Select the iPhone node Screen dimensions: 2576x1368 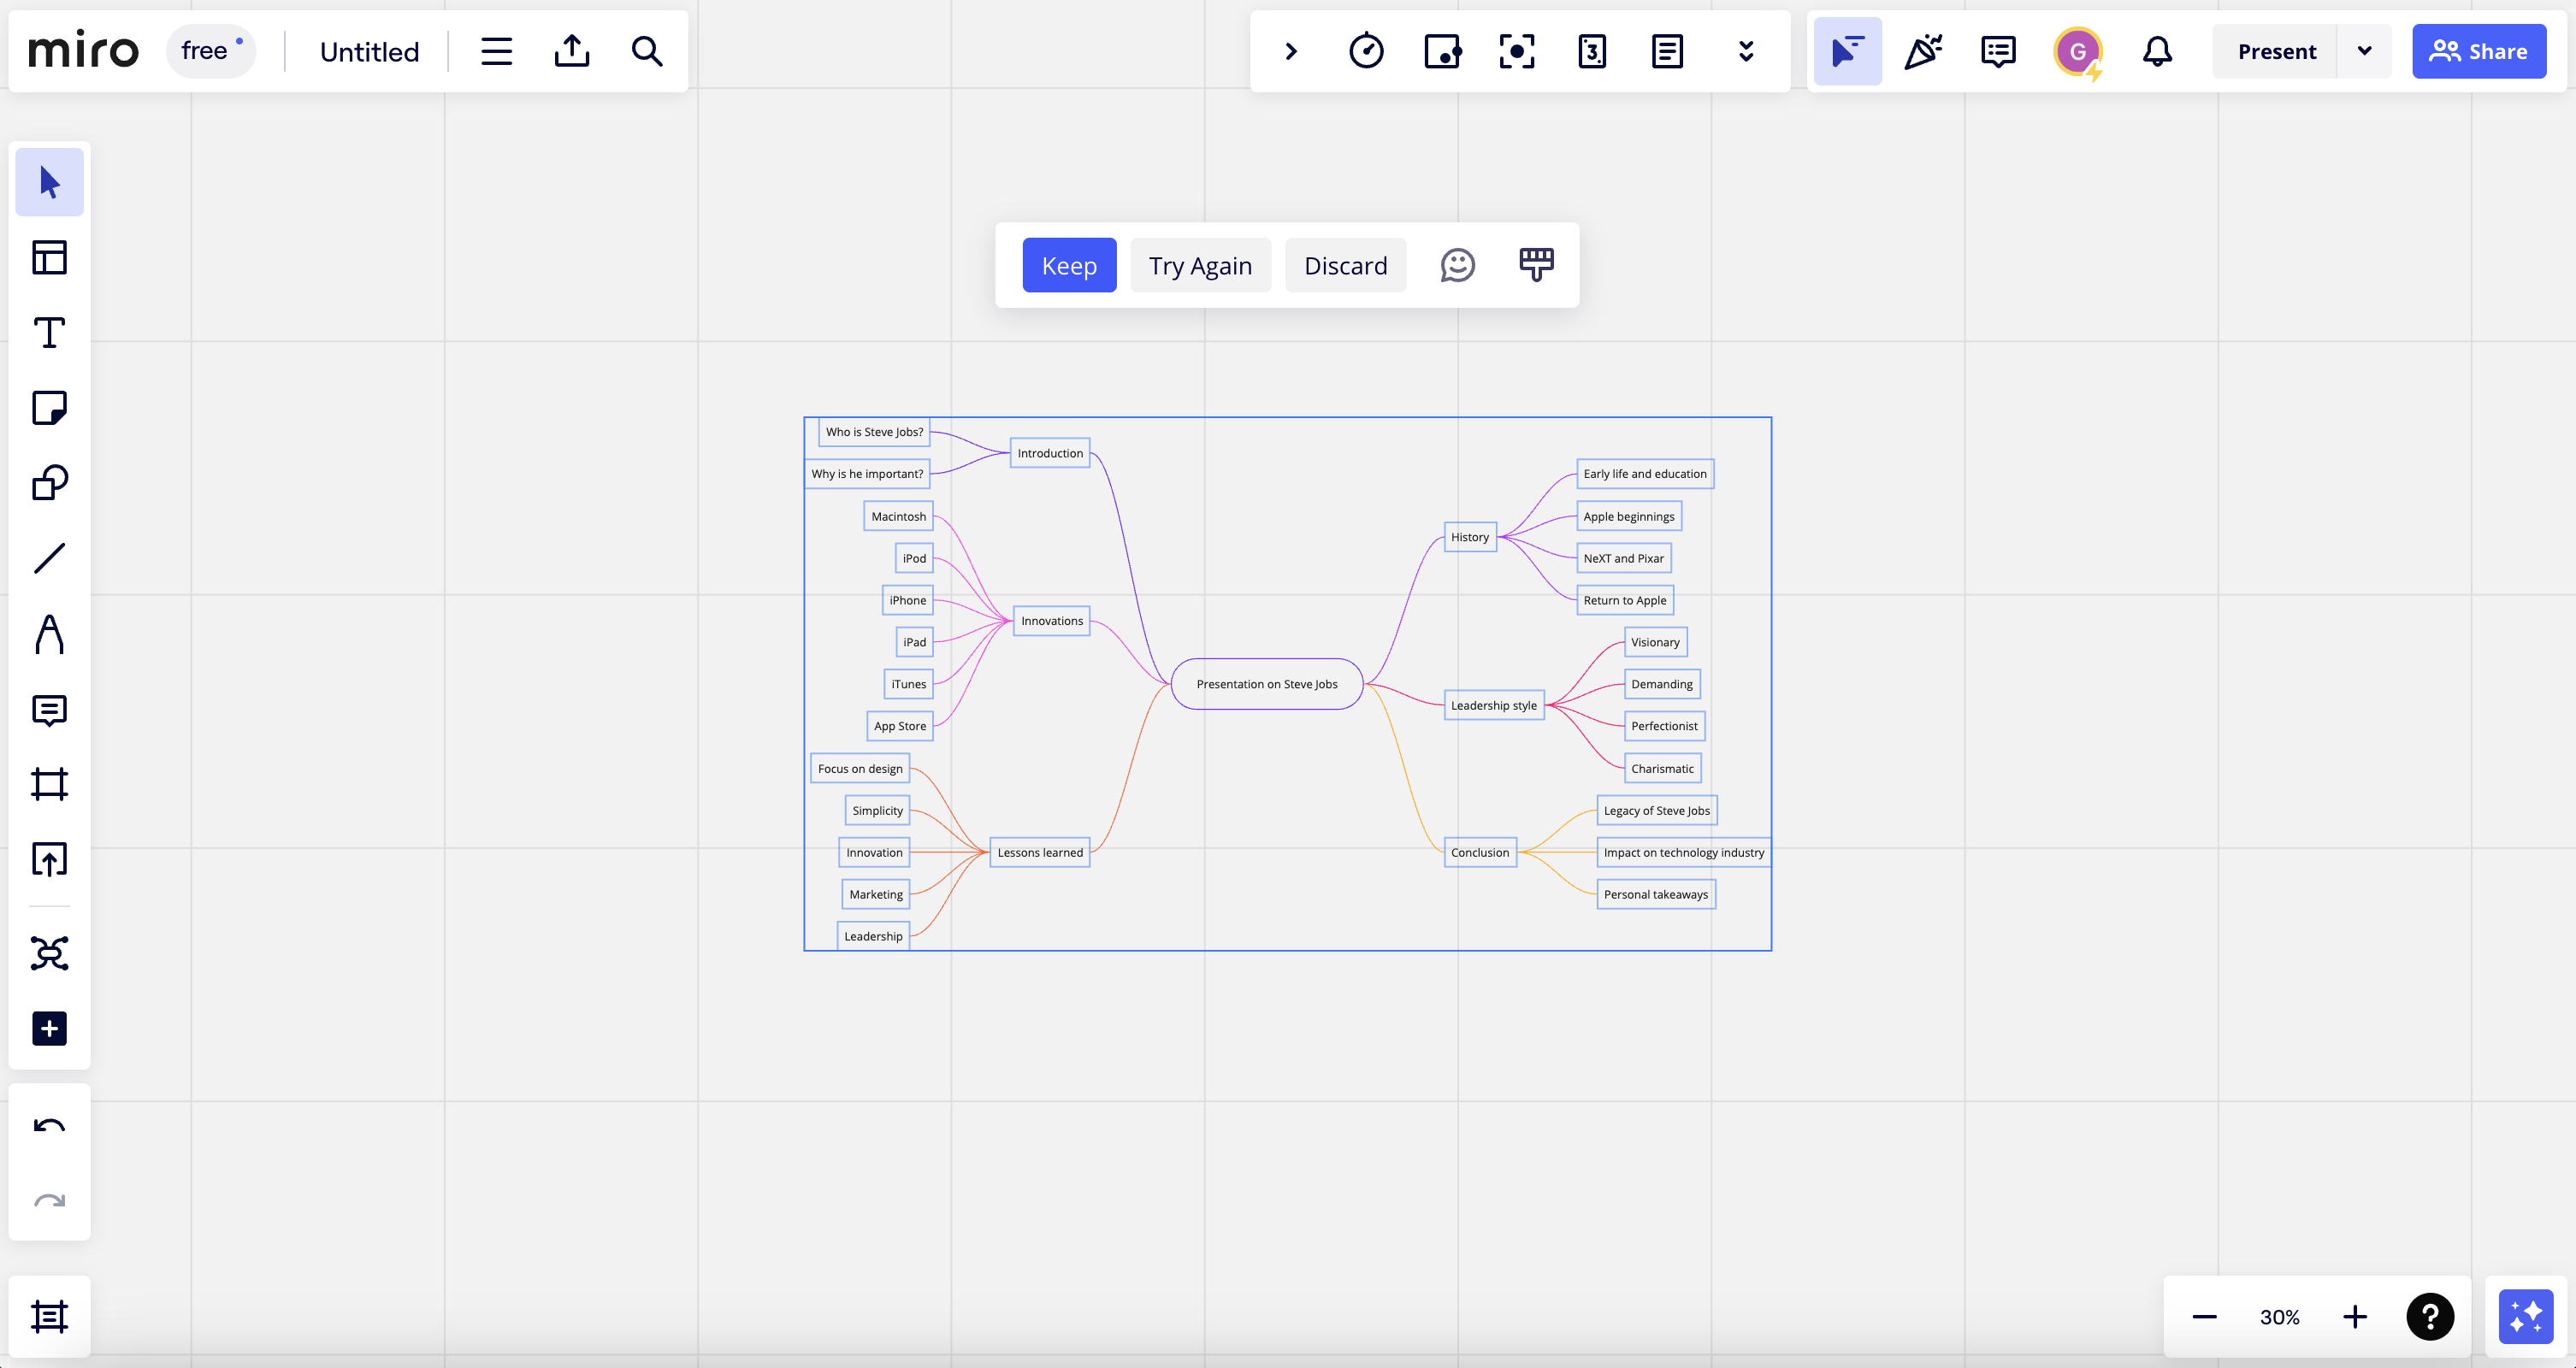click(x=907, y=600)
